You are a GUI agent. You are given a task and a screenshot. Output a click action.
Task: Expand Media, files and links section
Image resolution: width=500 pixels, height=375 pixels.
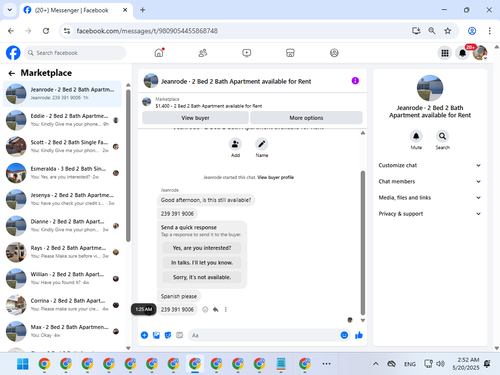pos(430,198)
